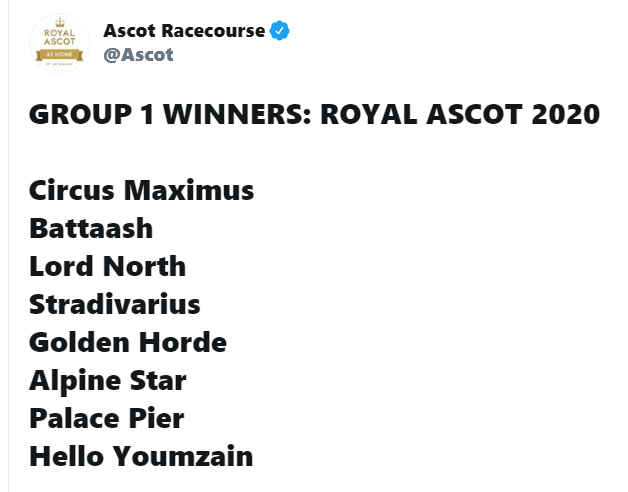Click the Battaash line
Viewport: 628px width, 492px height.
[91, 228]
